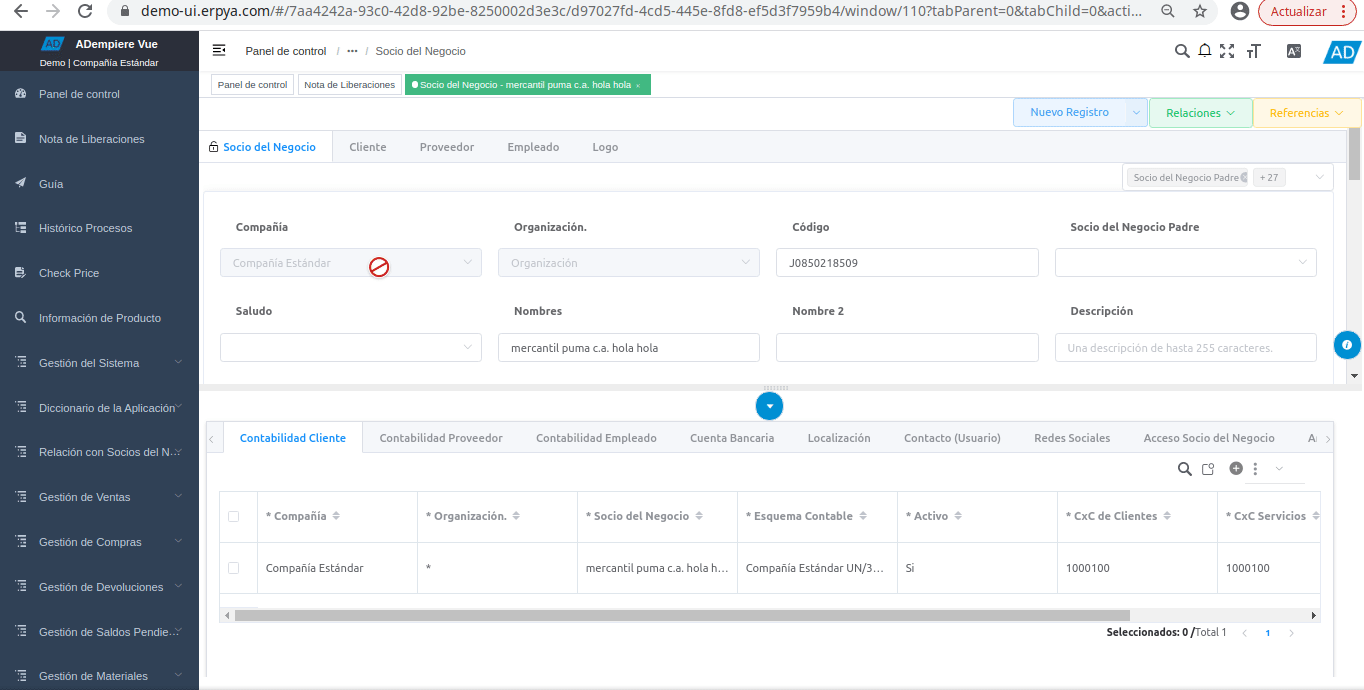Open the language translation icon

[1294, 51]
